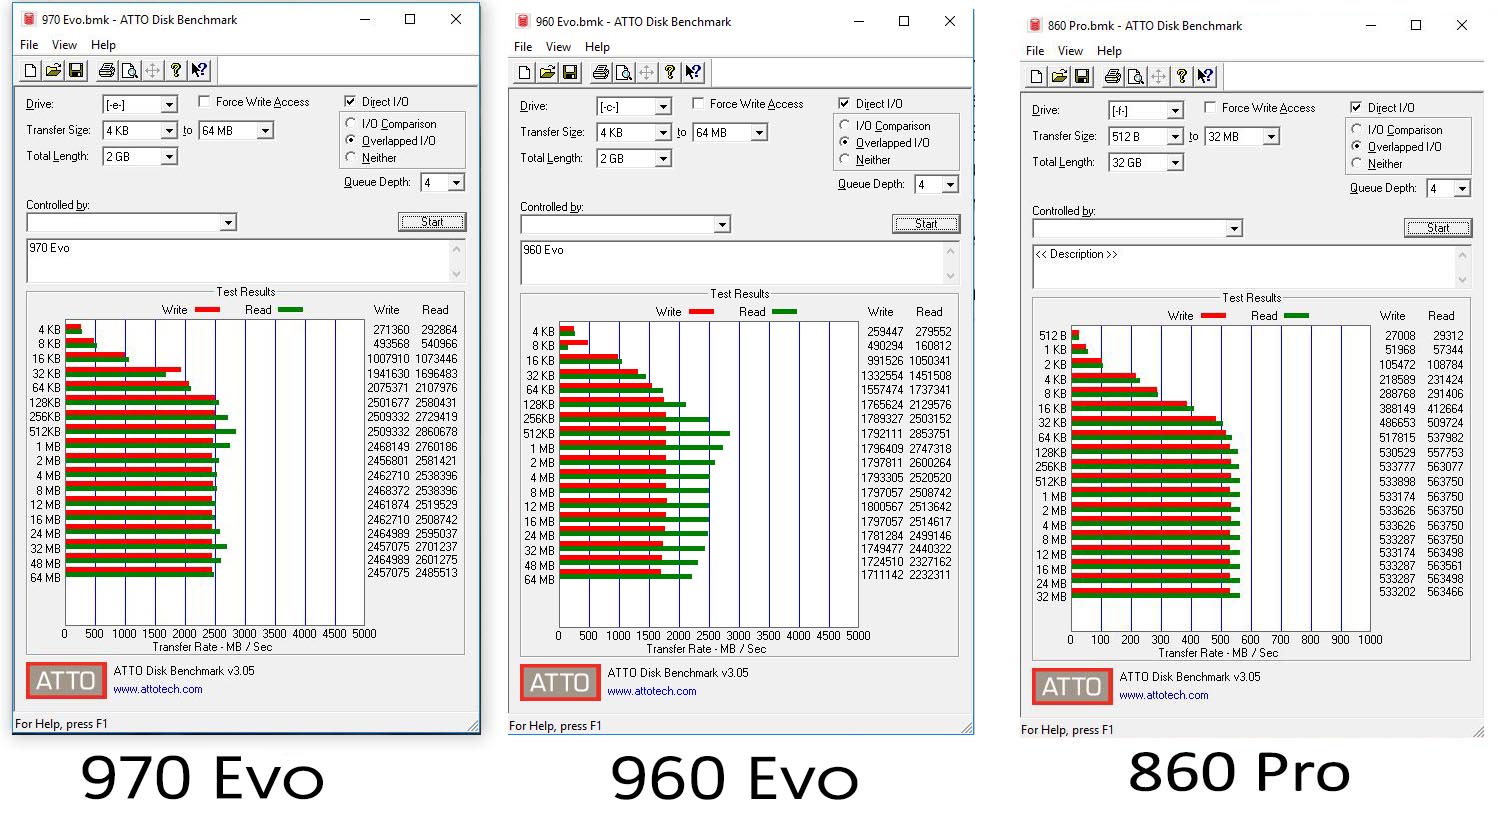The width and height of the screenshot is (1498, 821).
Task: Expand Controlled by dropdown in 960 Evo window
Action: [722, 225]
